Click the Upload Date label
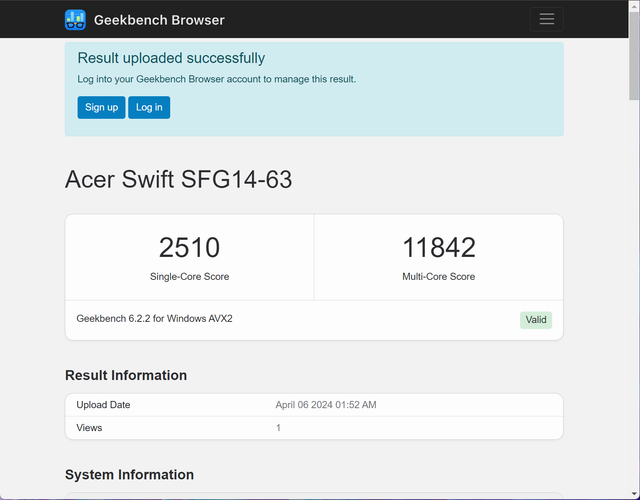Screen dimensions: 640x500 [x=103, y=404]
